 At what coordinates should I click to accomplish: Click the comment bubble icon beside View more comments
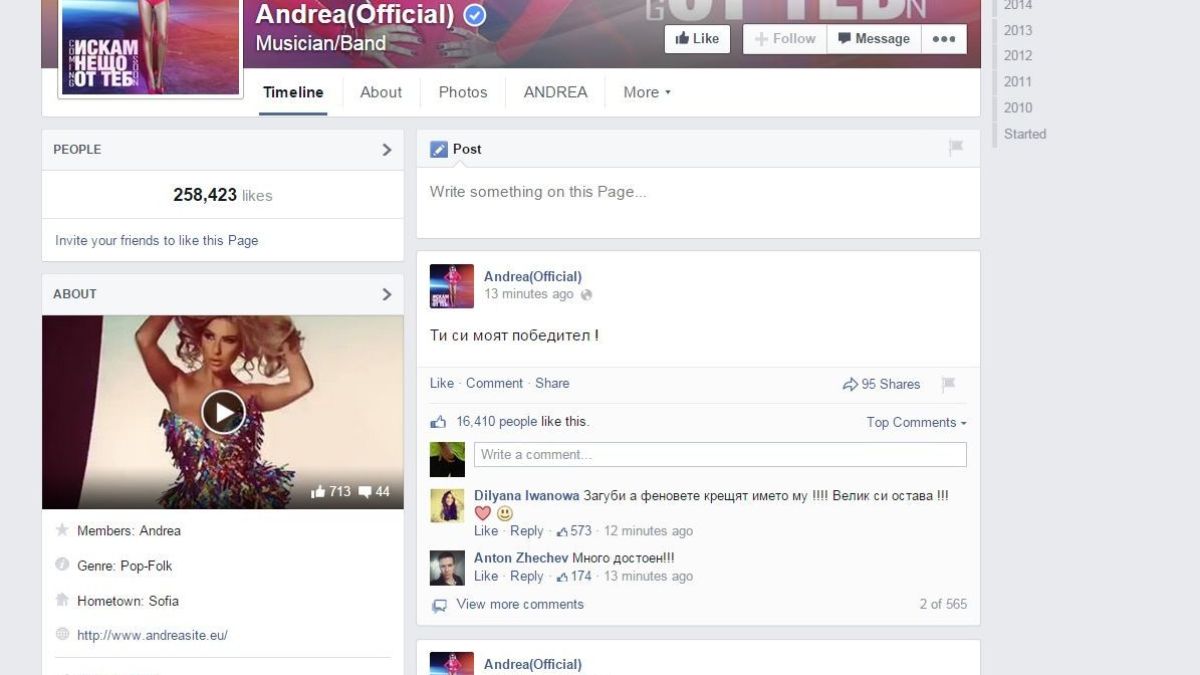click(439, 605)
